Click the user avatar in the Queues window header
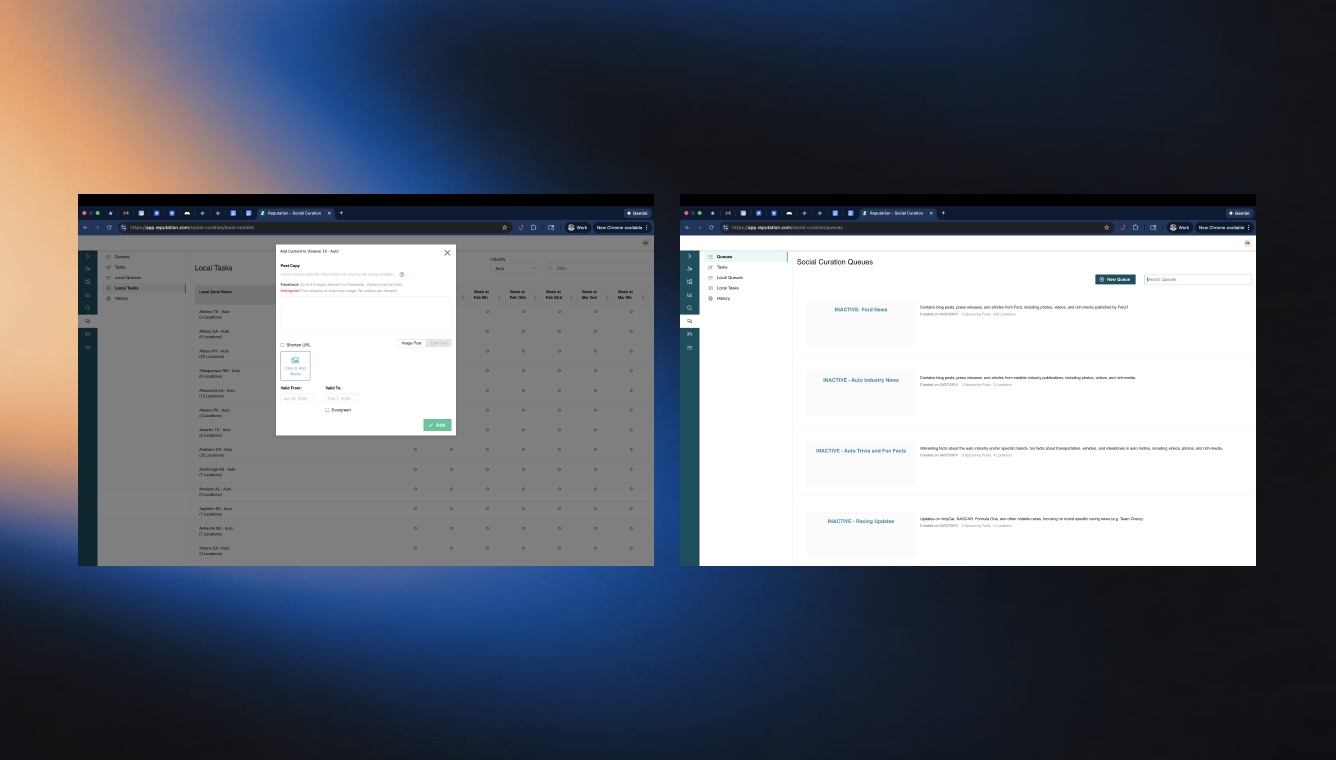 (x=1248, y=243)
